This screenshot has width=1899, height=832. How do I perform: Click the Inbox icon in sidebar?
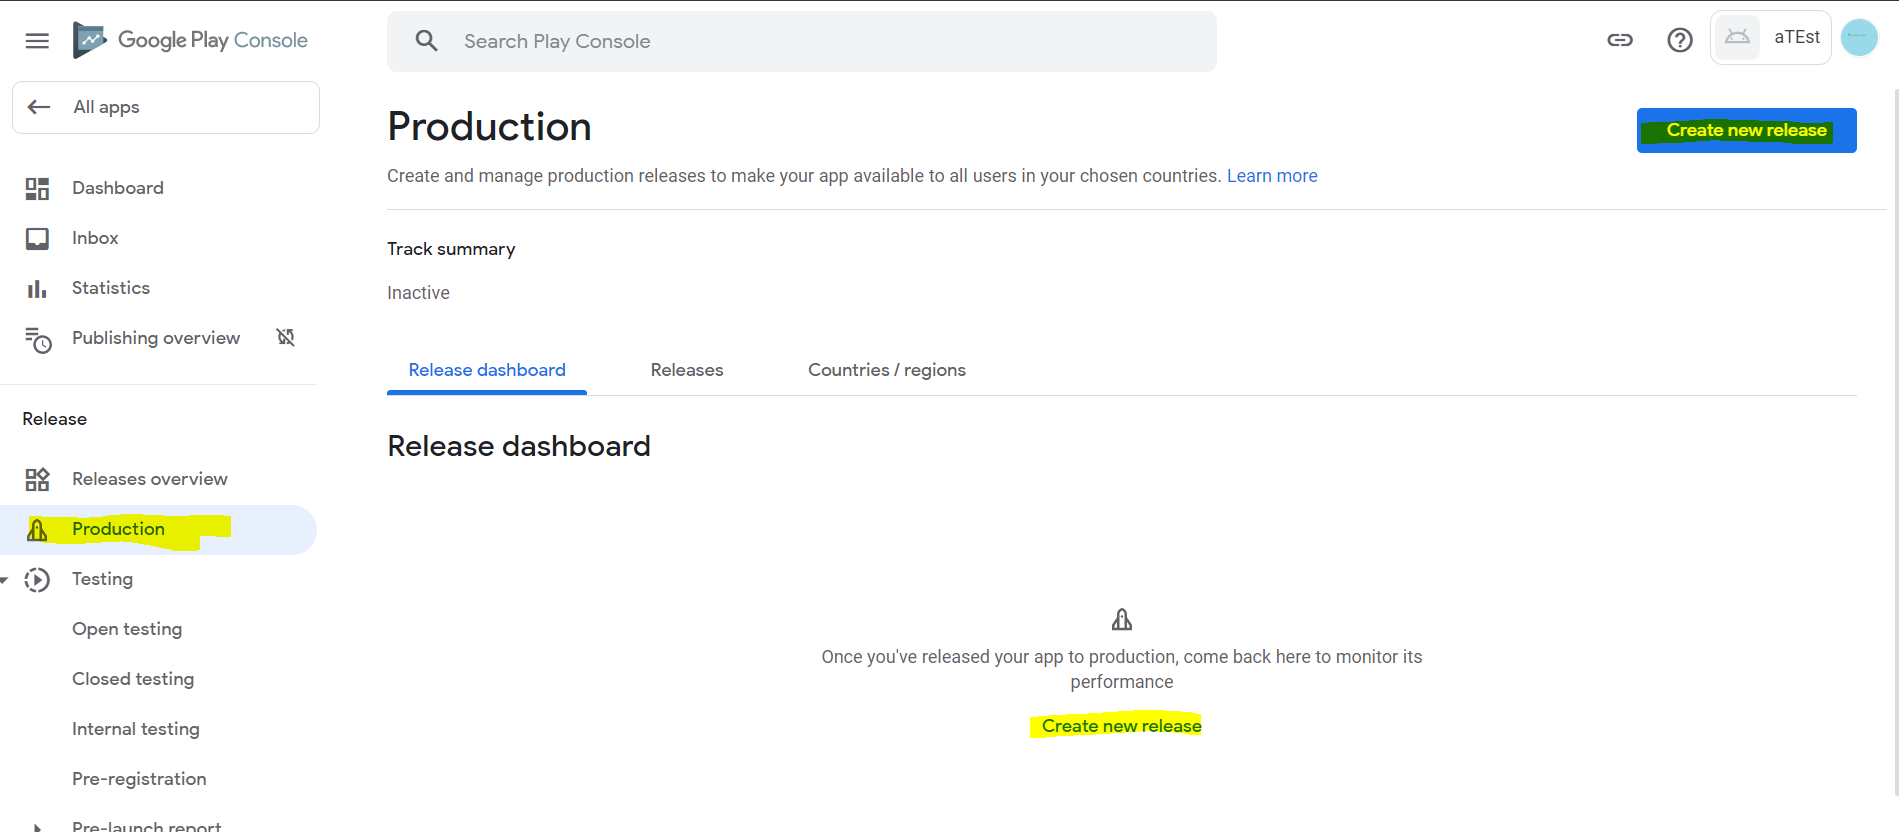tap(37, 239)
